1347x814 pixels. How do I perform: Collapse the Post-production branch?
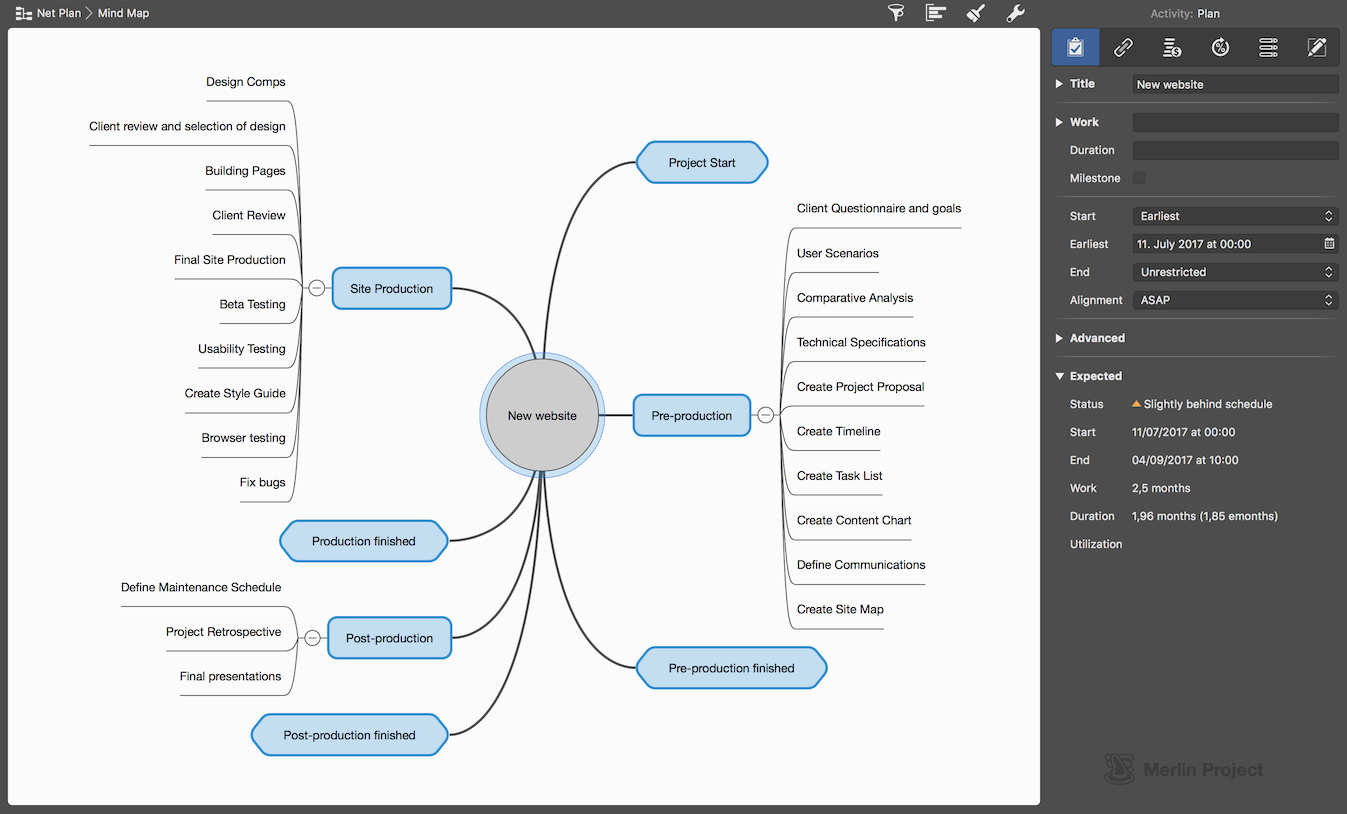click(x=312, y=638)
